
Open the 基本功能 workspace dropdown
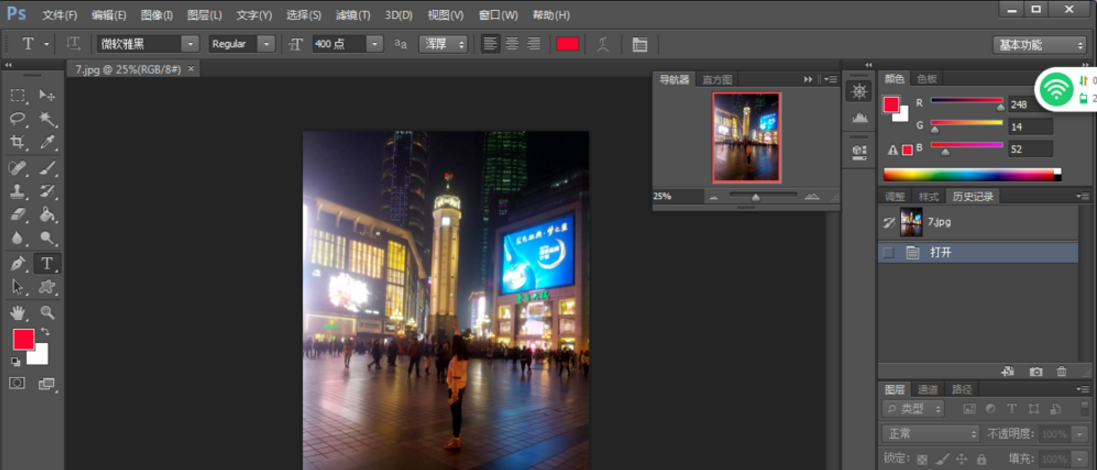1039,45
